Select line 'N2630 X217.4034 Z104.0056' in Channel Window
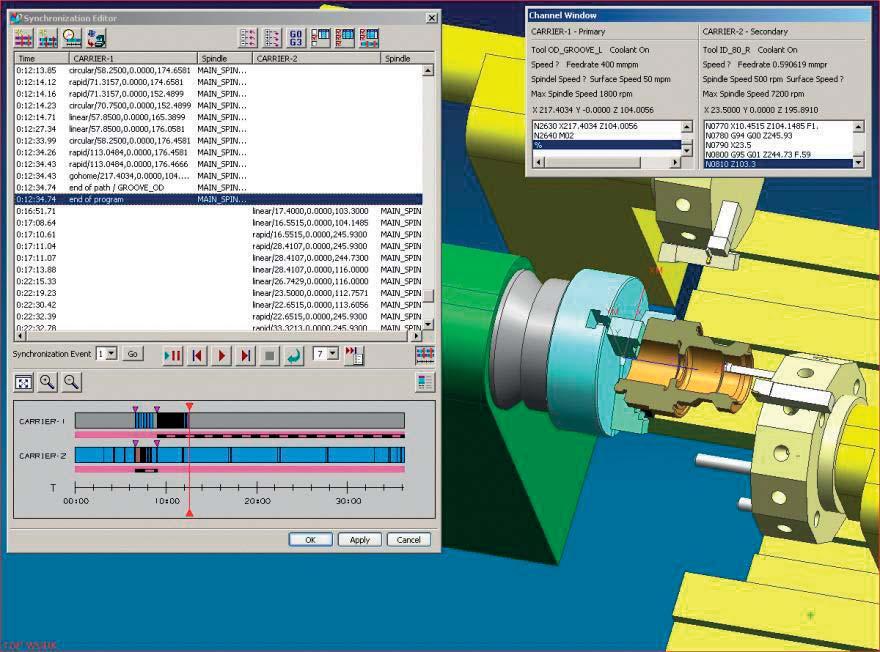The image size is (880, 652). tap(606, 126)
